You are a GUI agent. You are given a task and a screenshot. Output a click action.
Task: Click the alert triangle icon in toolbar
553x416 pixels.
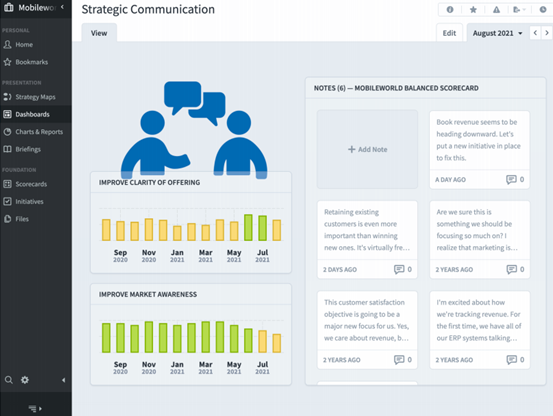[x=496, y=10]
